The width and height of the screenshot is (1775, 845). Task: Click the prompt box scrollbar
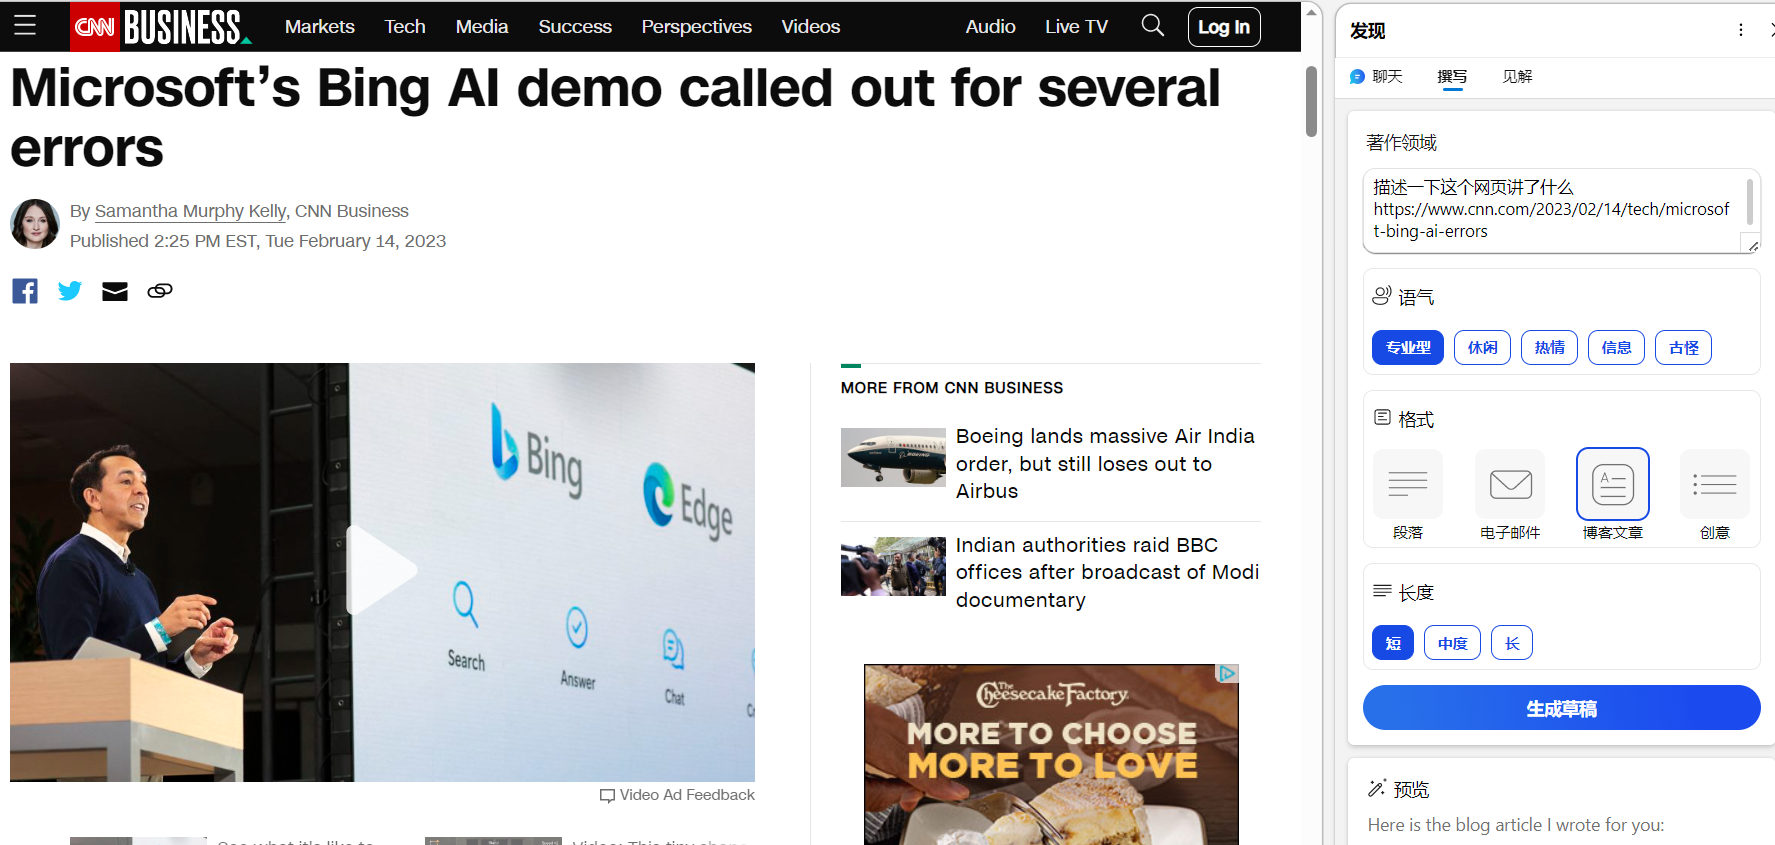1749,201
